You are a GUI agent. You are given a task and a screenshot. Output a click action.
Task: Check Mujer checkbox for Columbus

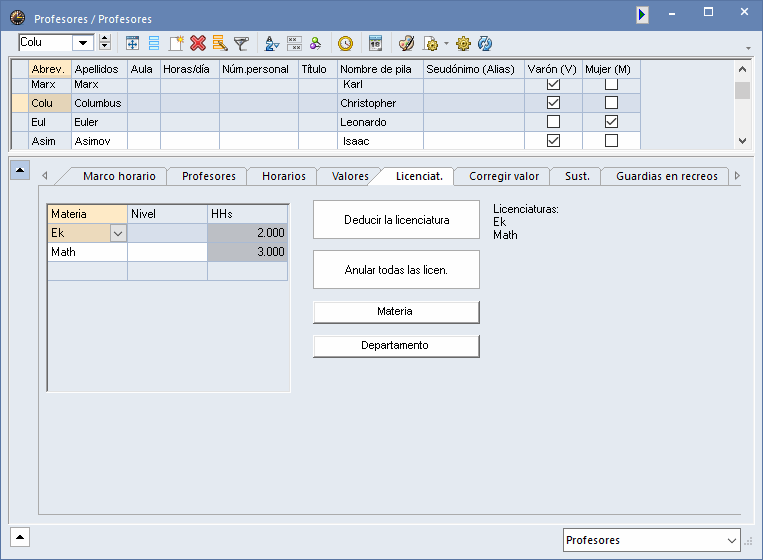click(x=611, y=103)
